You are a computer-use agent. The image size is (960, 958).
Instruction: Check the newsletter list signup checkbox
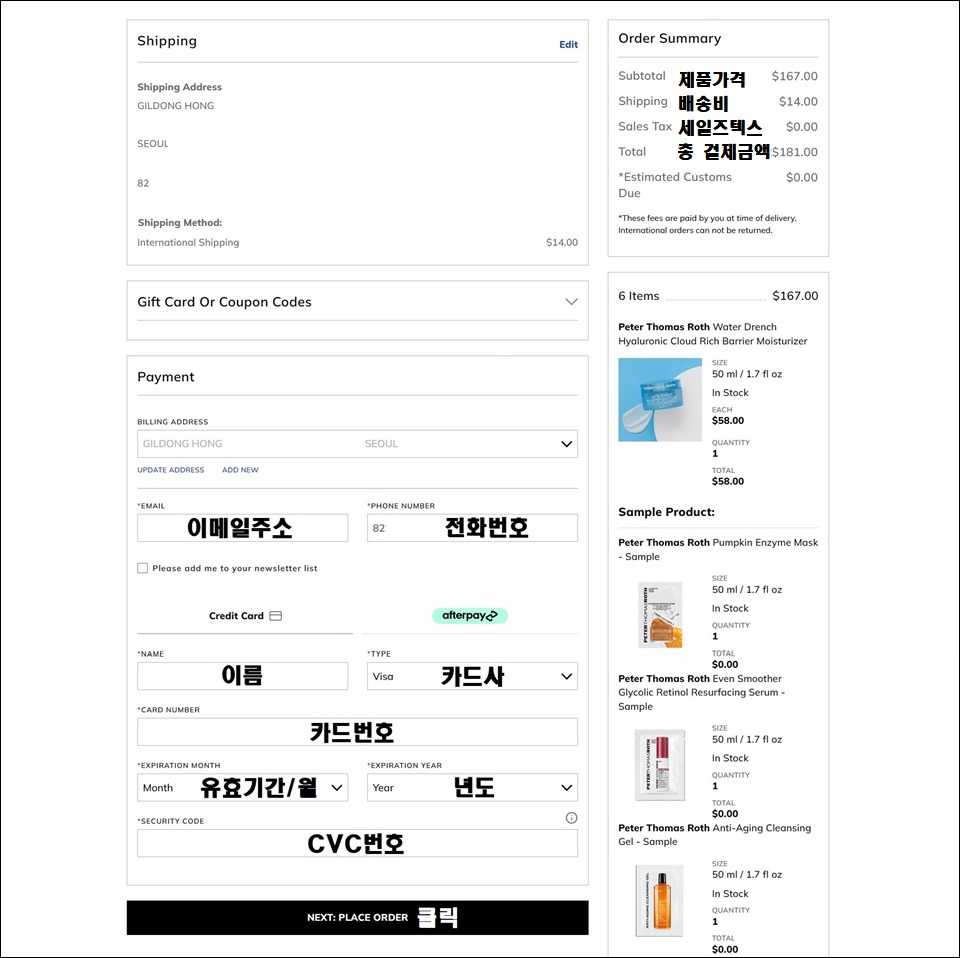(x=143, y=568)
